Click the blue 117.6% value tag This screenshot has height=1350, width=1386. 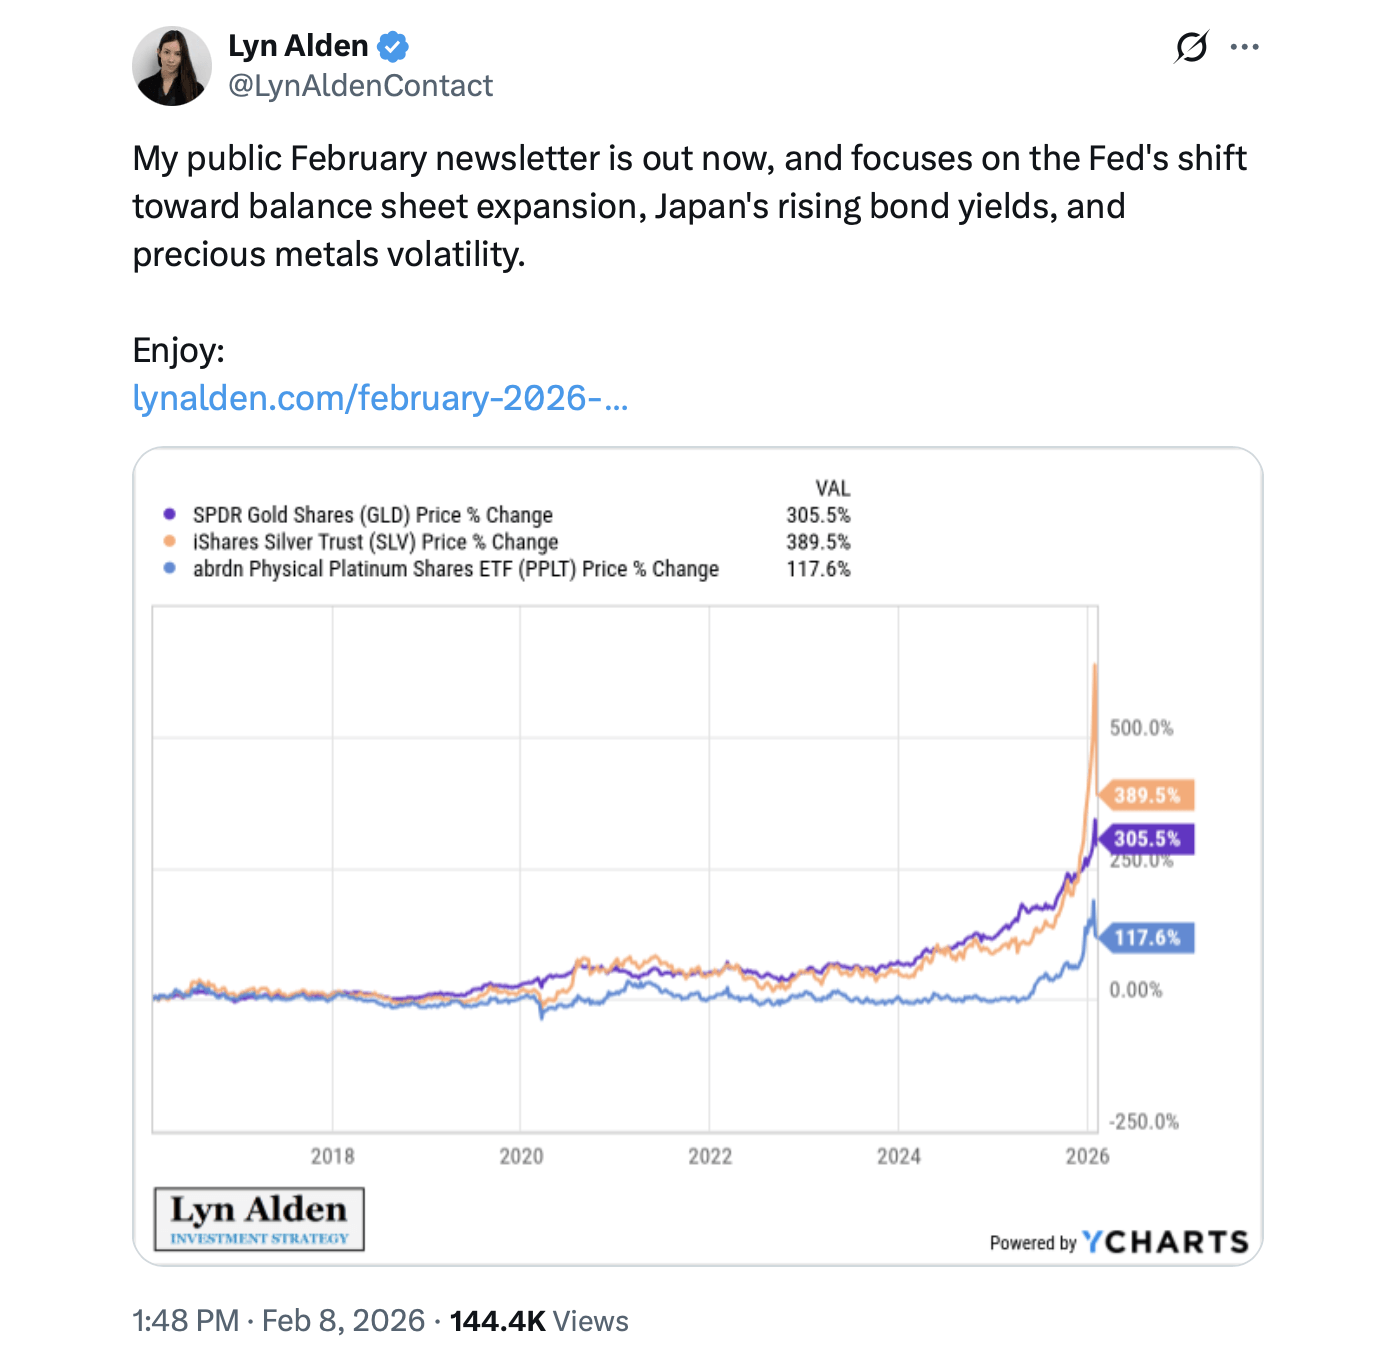coord(1147,937)
